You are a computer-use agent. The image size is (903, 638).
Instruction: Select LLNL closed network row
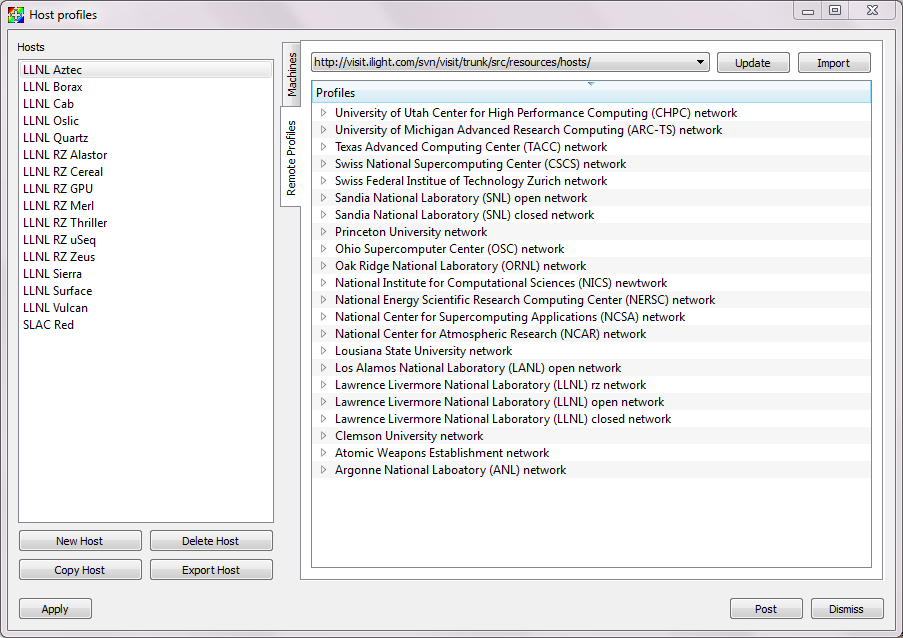click(x=591, y=419)
